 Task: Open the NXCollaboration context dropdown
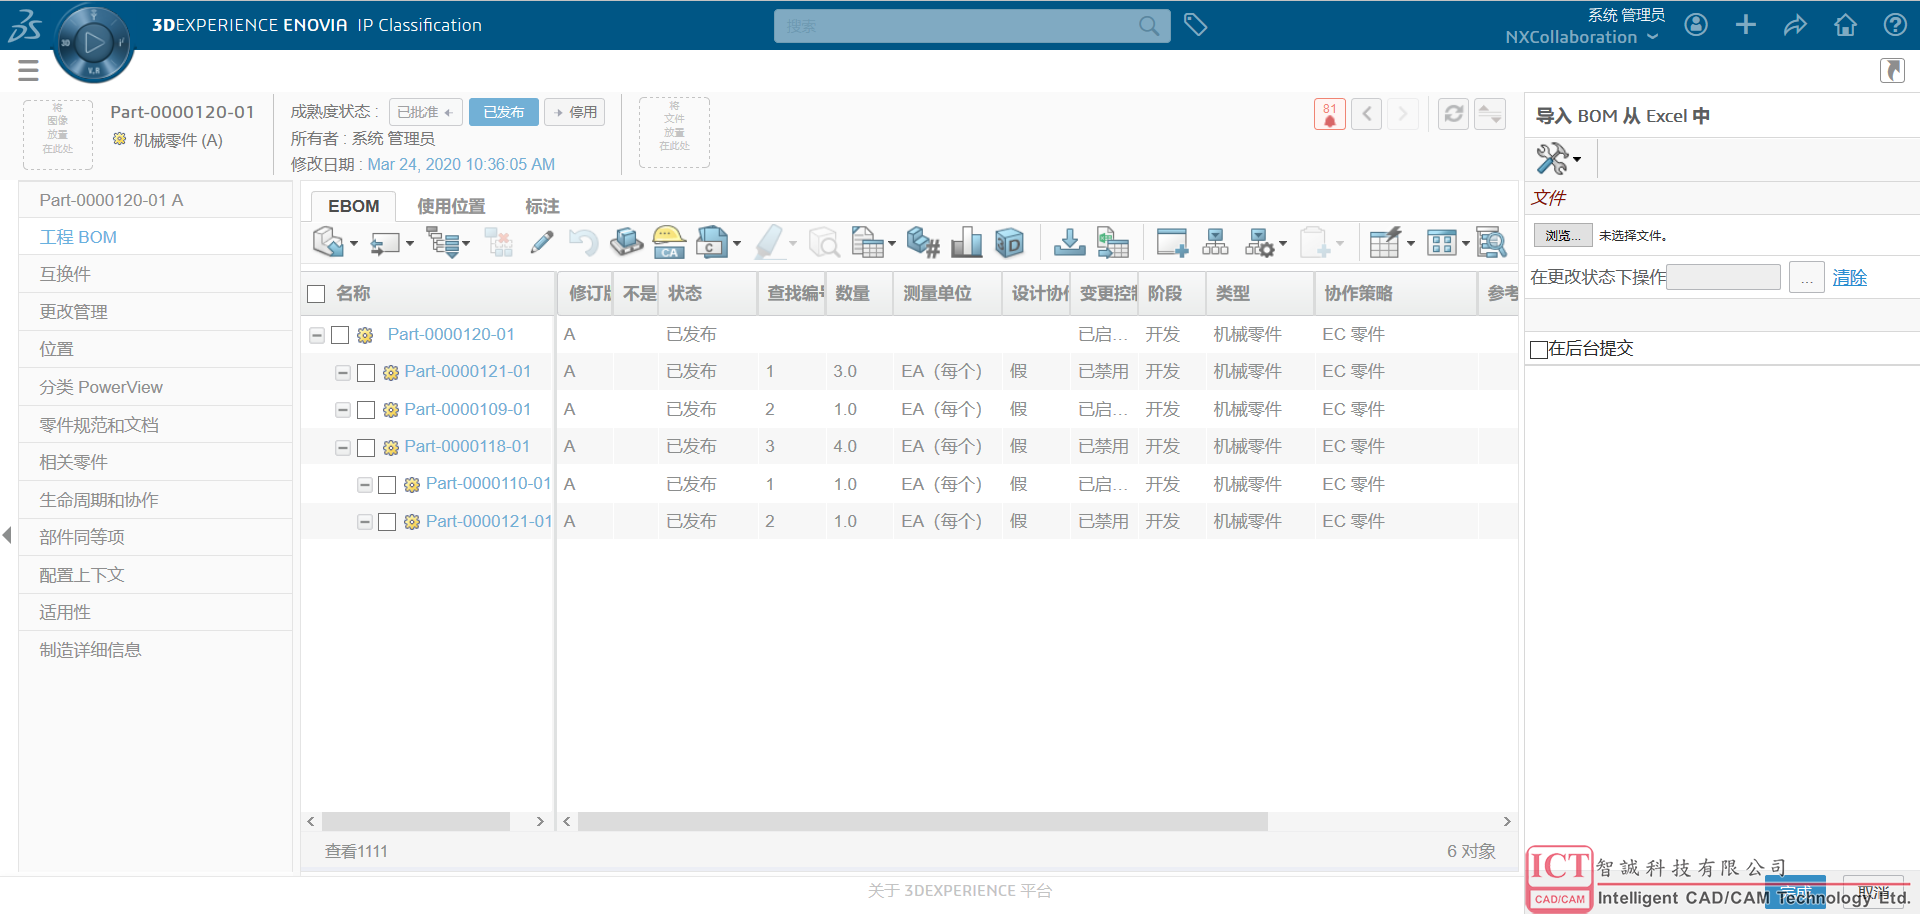point(1582,37)
